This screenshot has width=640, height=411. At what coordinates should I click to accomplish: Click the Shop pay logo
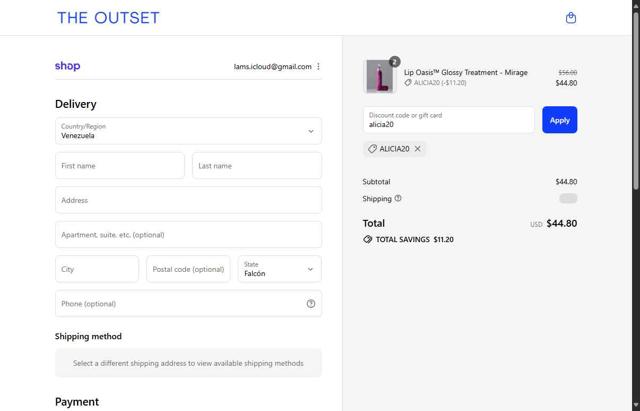click(67, 66)
